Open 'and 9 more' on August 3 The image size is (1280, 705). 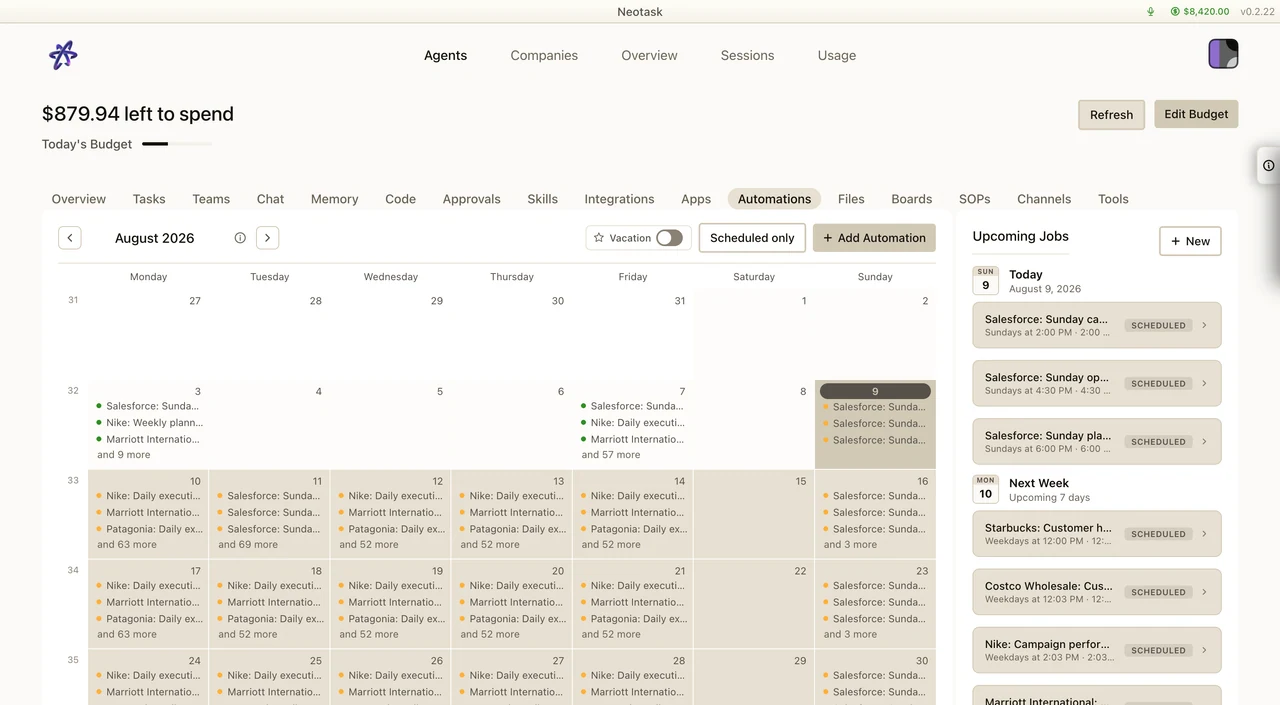pyautogui.click(x=124, y=455)
